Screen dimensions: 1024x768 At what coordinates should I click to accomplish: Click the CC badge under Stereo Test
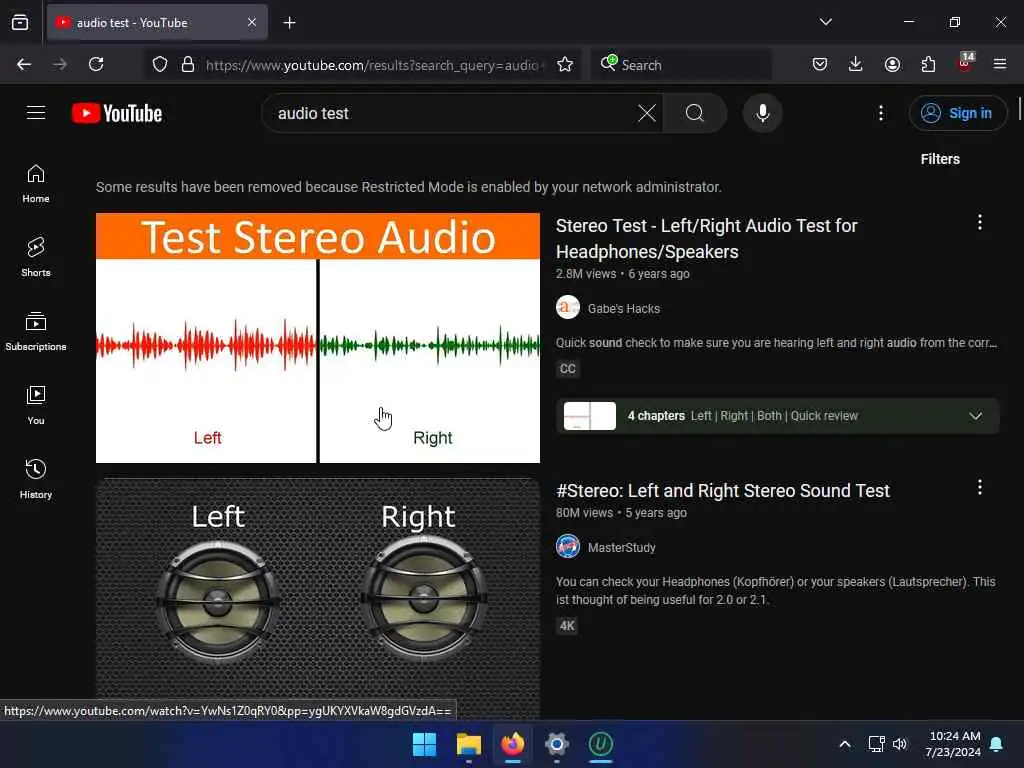(x=568, y=368)
